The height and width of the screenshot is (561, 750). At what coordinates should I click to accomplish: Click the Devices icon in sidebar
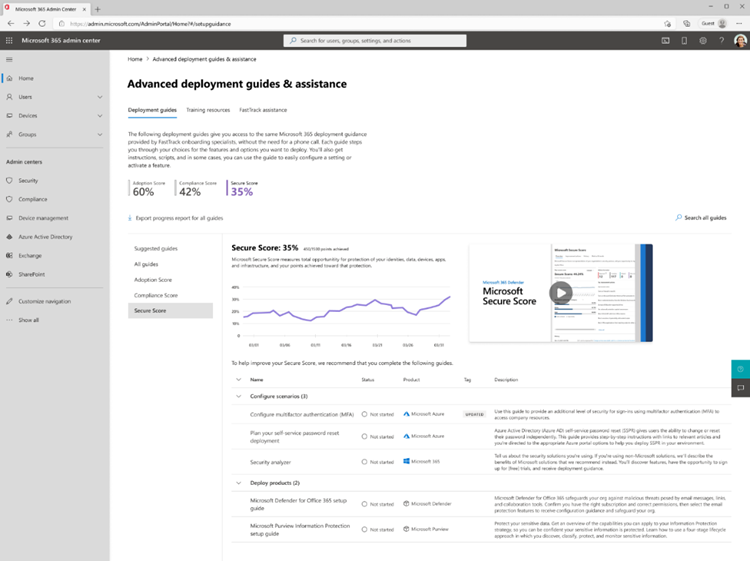pyautogui.click(x=10, y=116)
